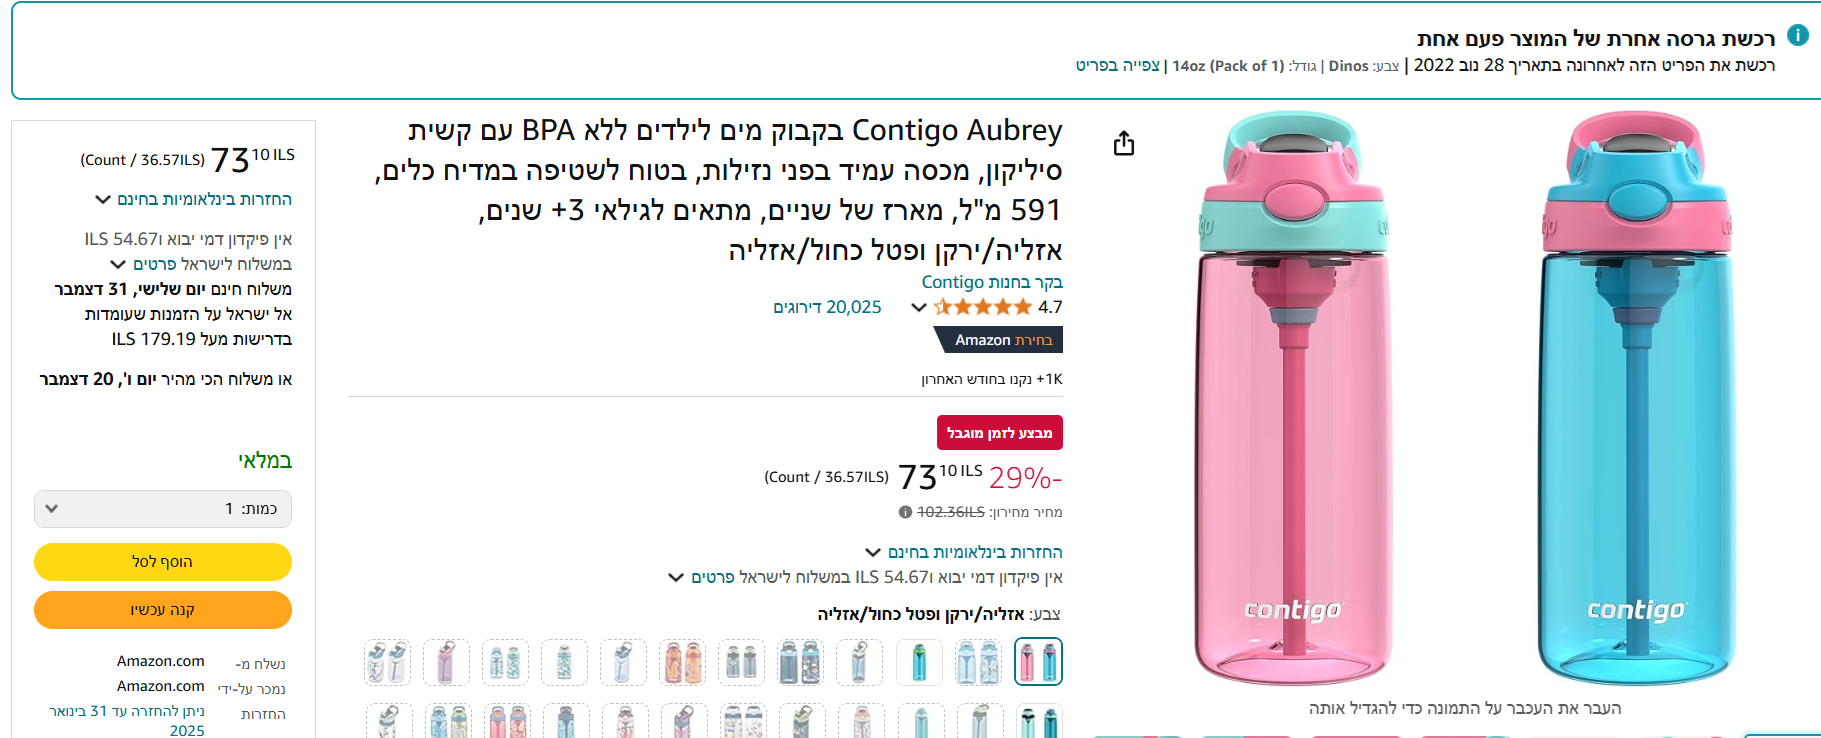1821x738 pixels.
Task: Click the Amazon's Choice badge
Action: 998,340
